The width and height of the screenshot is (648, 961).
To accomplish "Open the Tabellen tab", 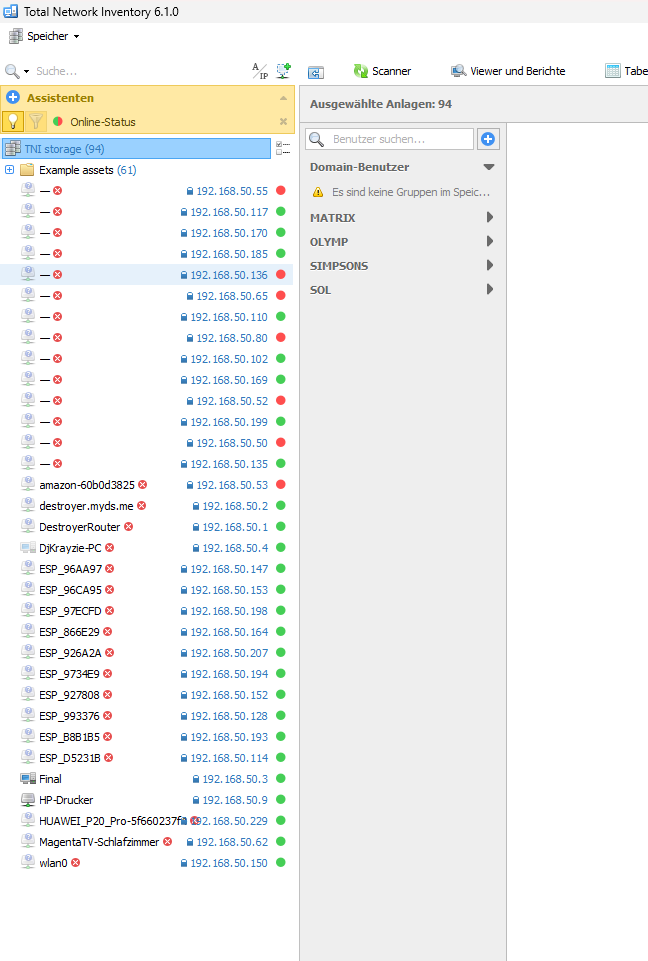I will [x=626, y=71].
